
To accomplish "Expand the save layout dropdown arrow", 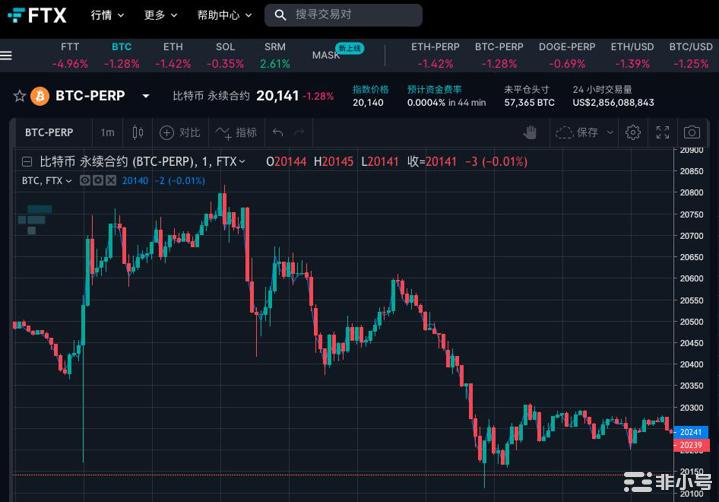I will point(610,132).
